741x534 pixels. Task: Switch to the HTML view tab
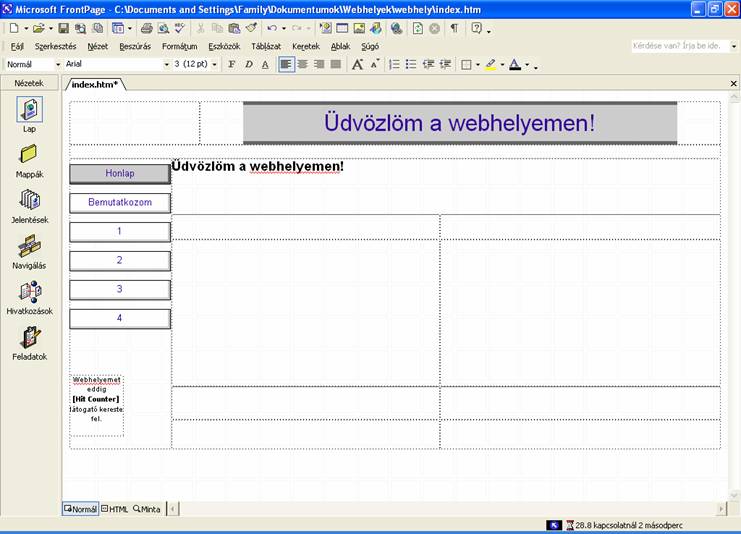coord(115,509)
